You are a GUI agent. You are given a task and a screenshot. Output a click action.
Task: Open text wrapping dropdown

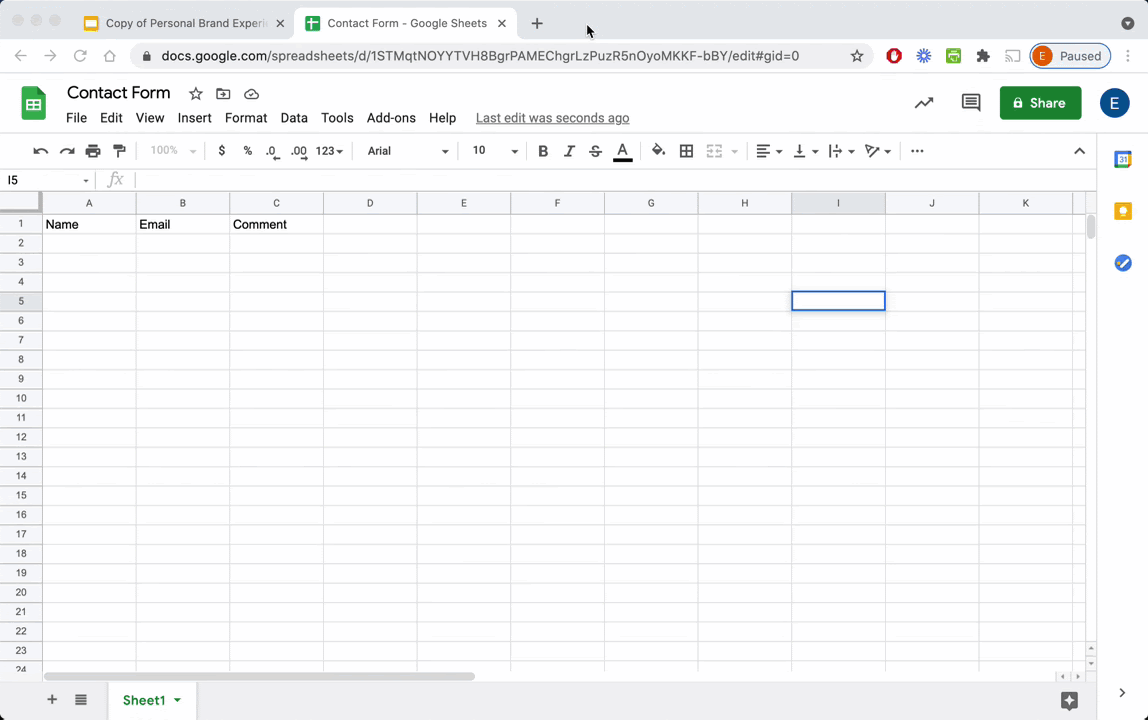click(841, 151)
